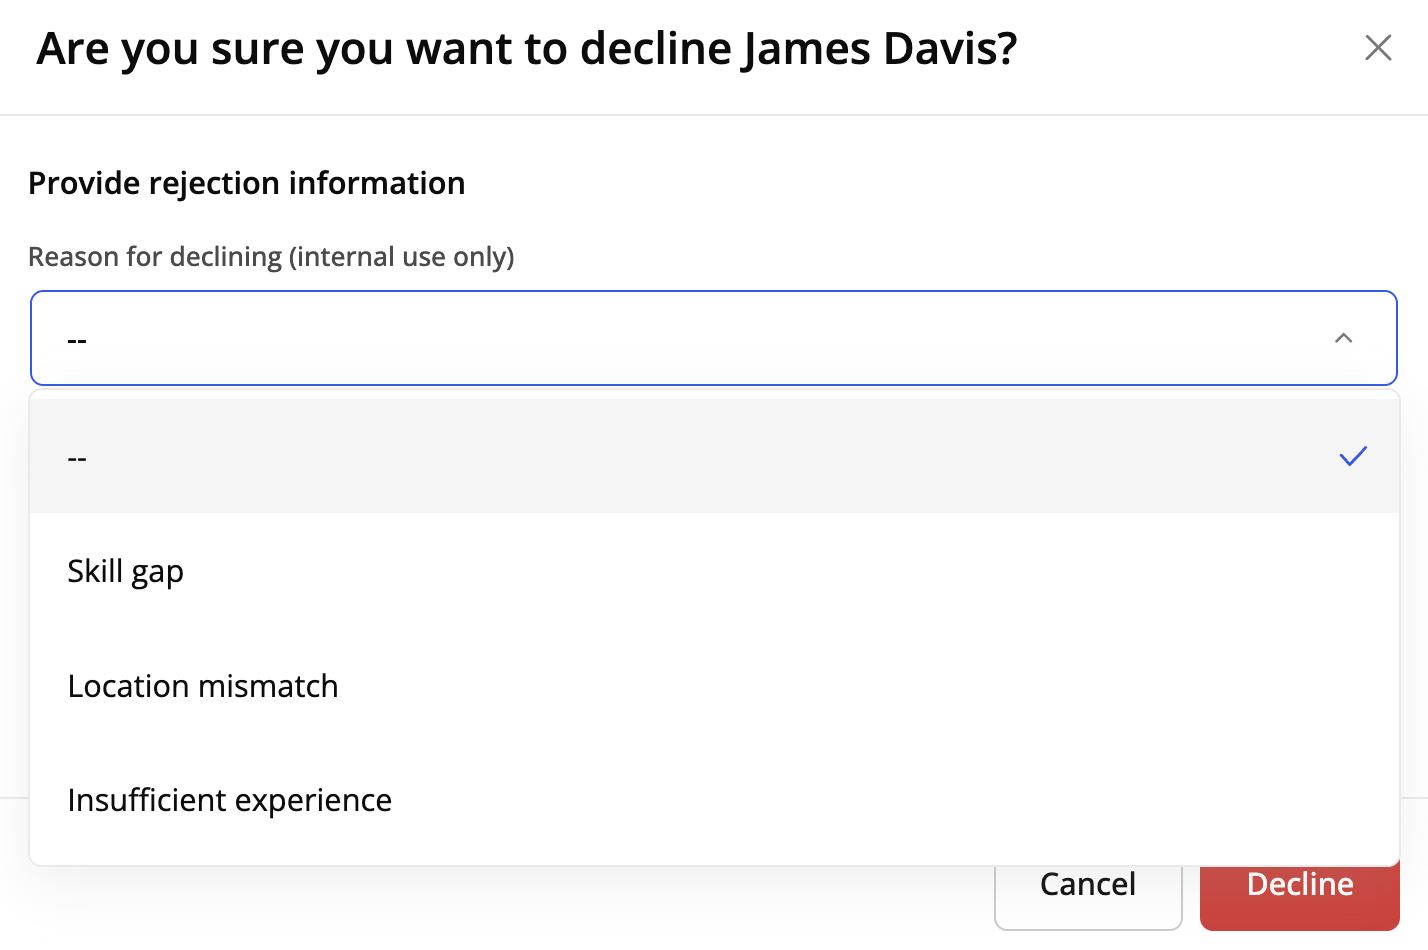1428x950 pixels.
Task: Click the "--" value shown in the combo box
Action: coord(78,340)
